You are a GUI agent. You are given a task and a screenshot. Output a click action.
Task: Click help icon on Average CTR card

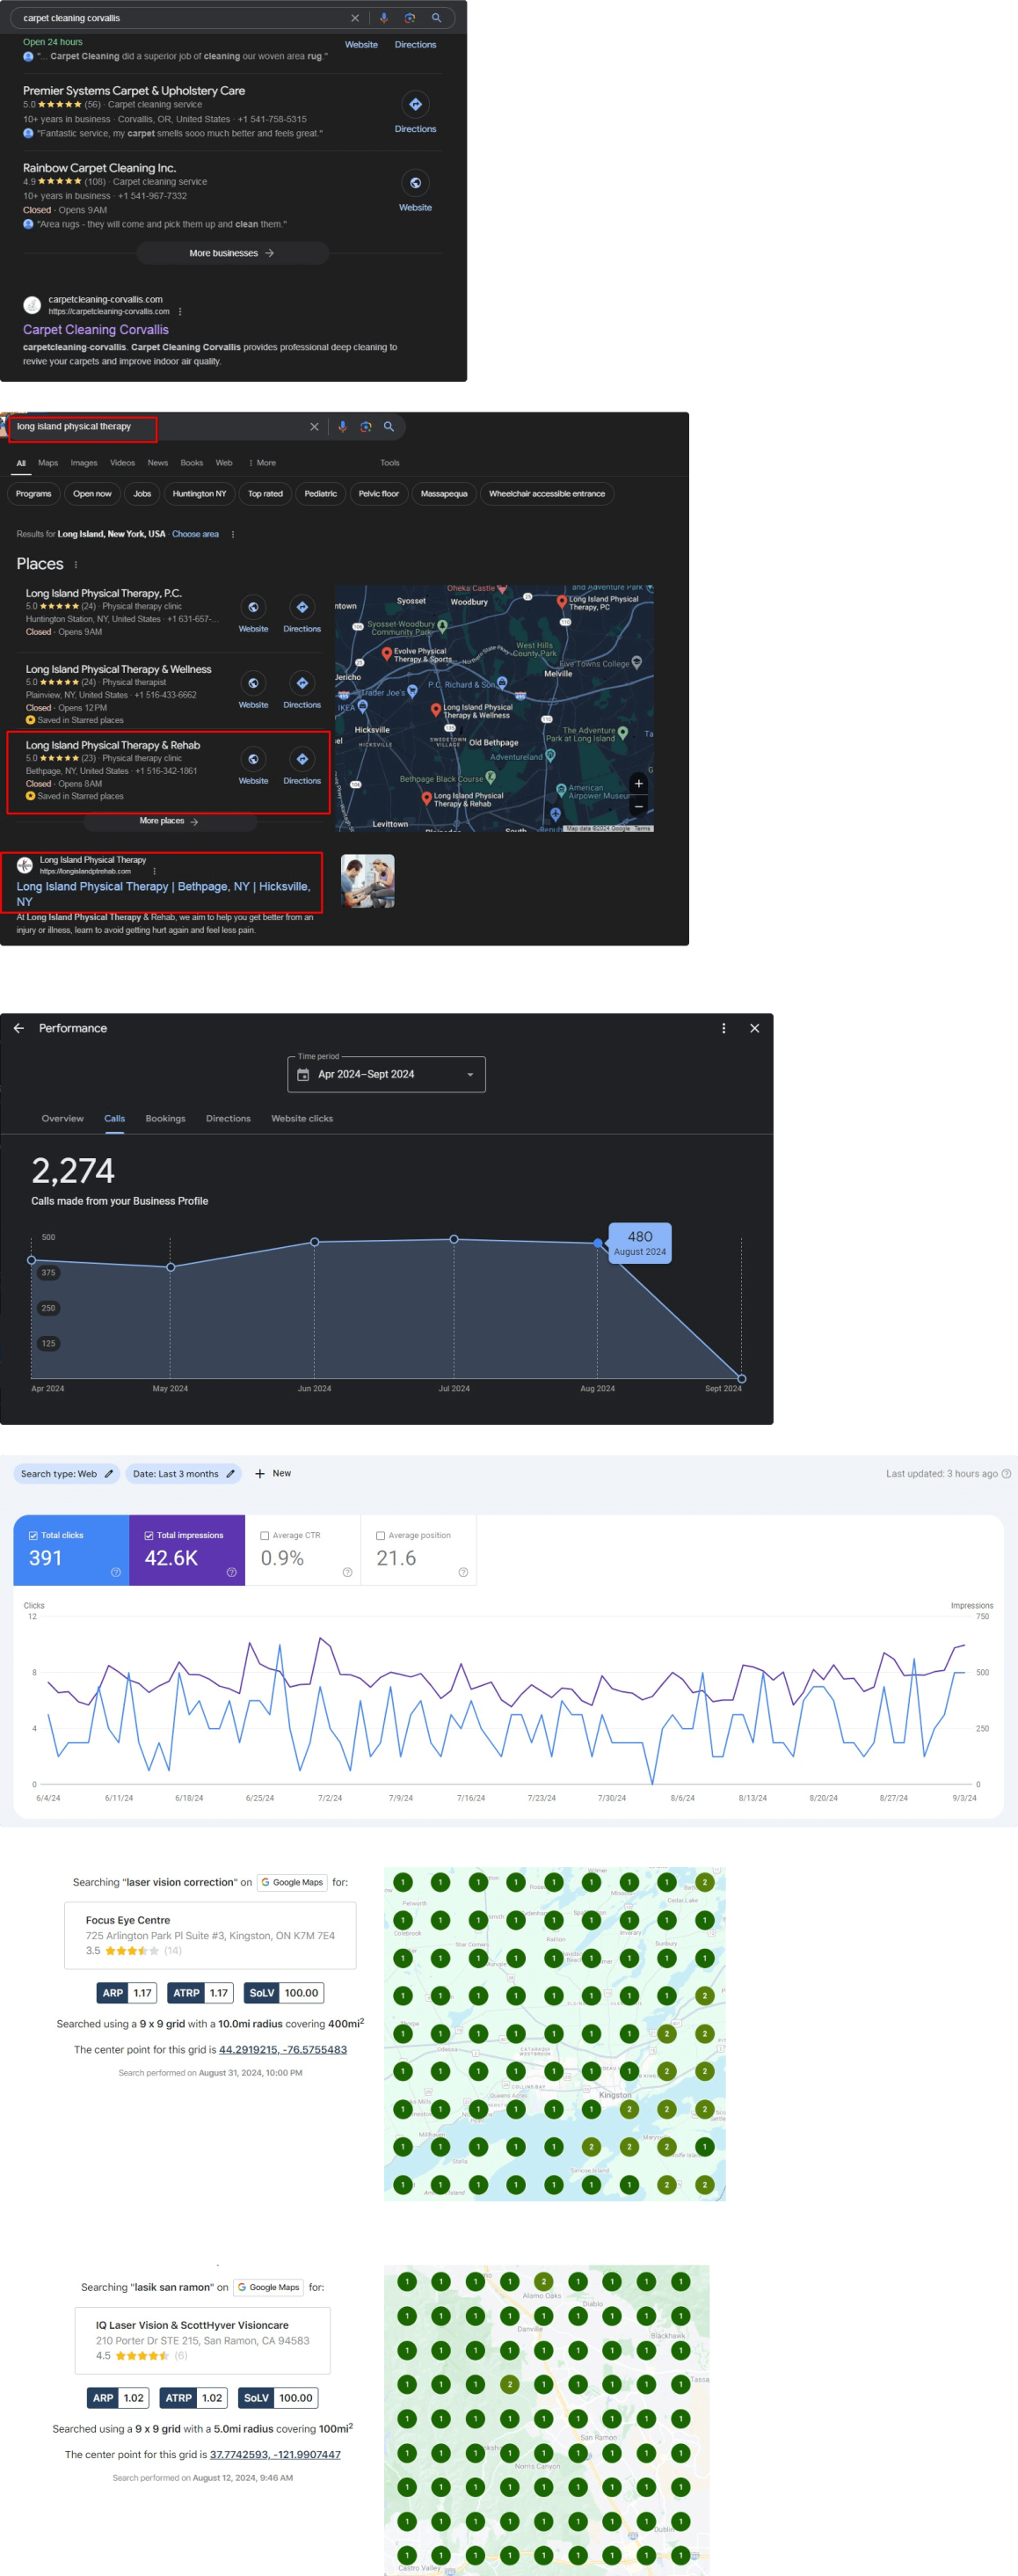click(347, 1572)
